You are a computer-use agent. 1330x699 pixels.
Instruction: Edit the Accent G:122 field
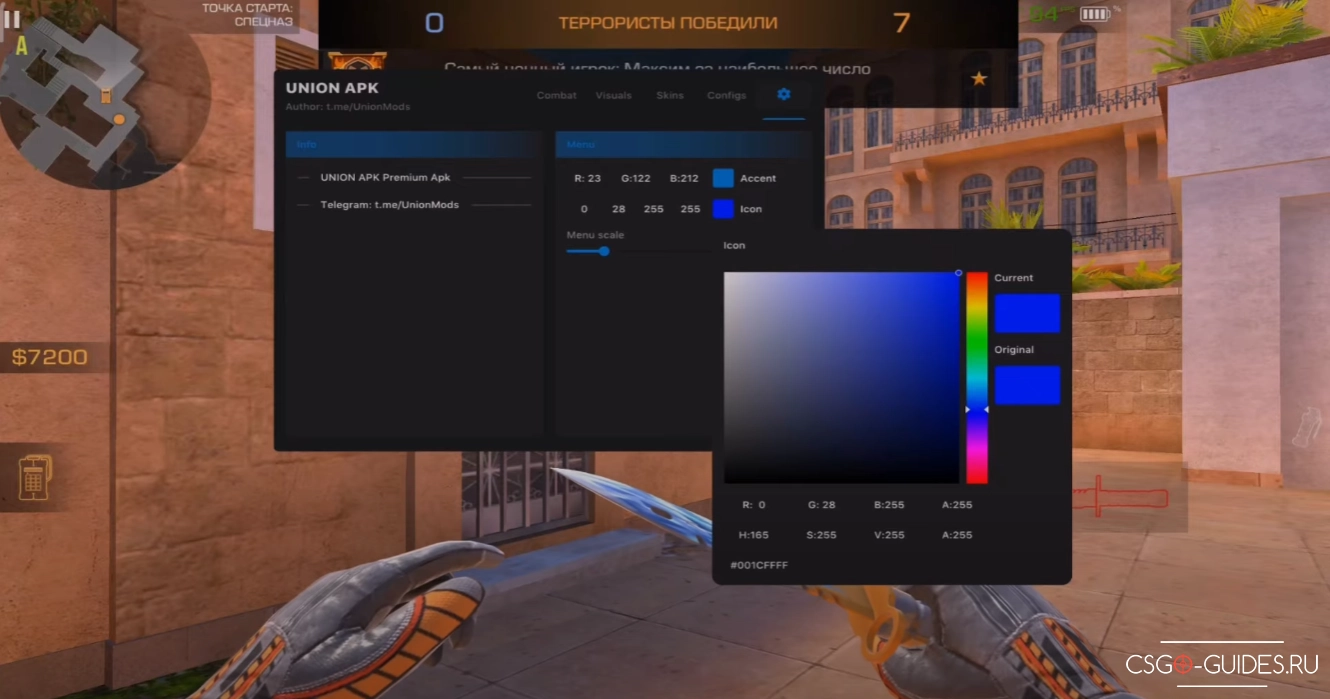click(x=636, y=178)
